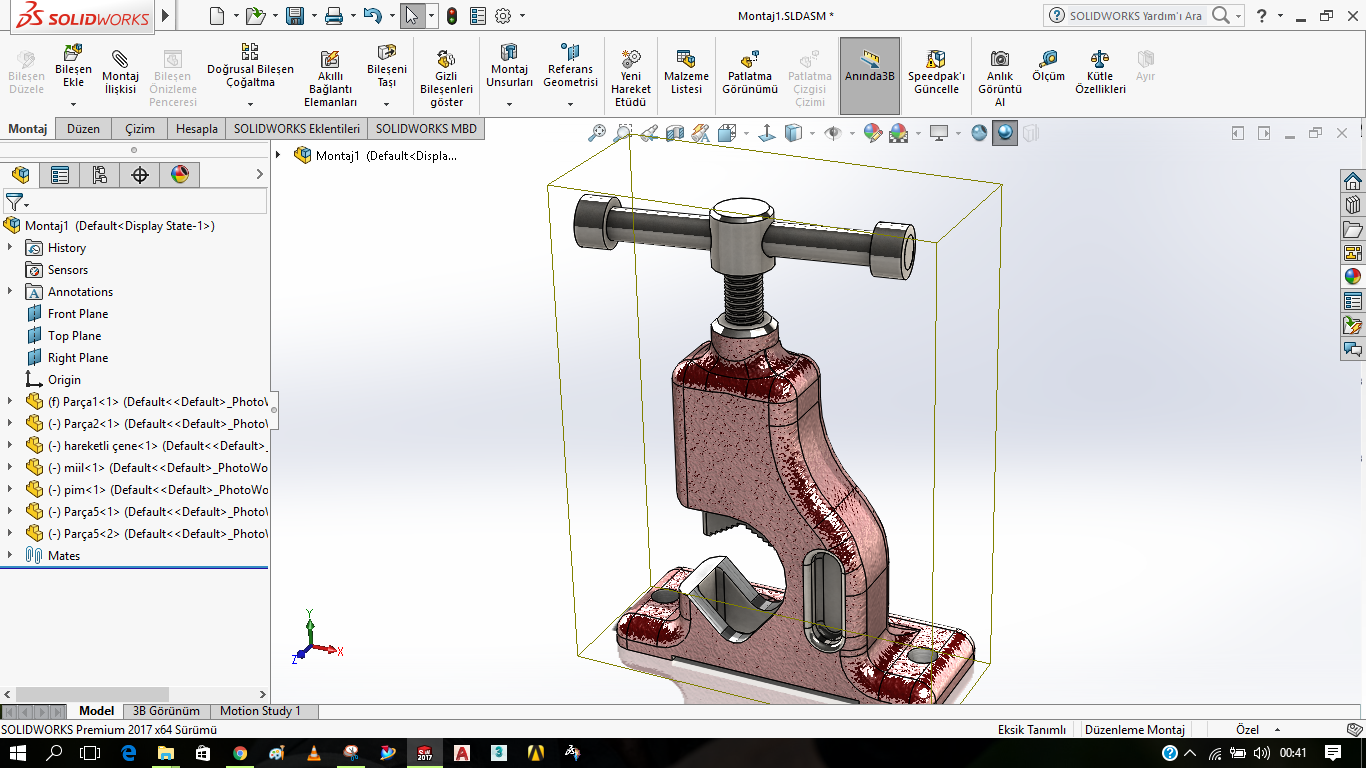1366x768 pixels.
Task: Expand the SOLIDWORKS menu arrow
Action: 166,15
